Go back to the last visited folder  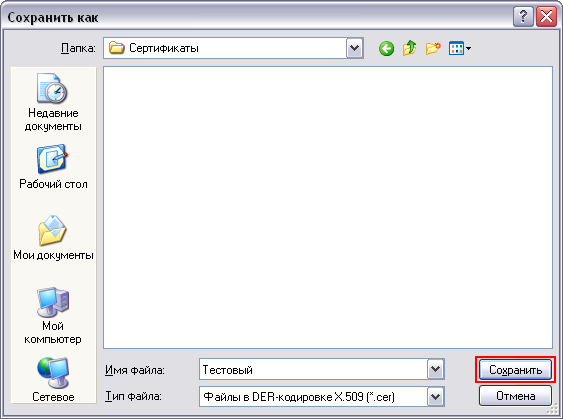pyautogui.click(x=386, y=48)
